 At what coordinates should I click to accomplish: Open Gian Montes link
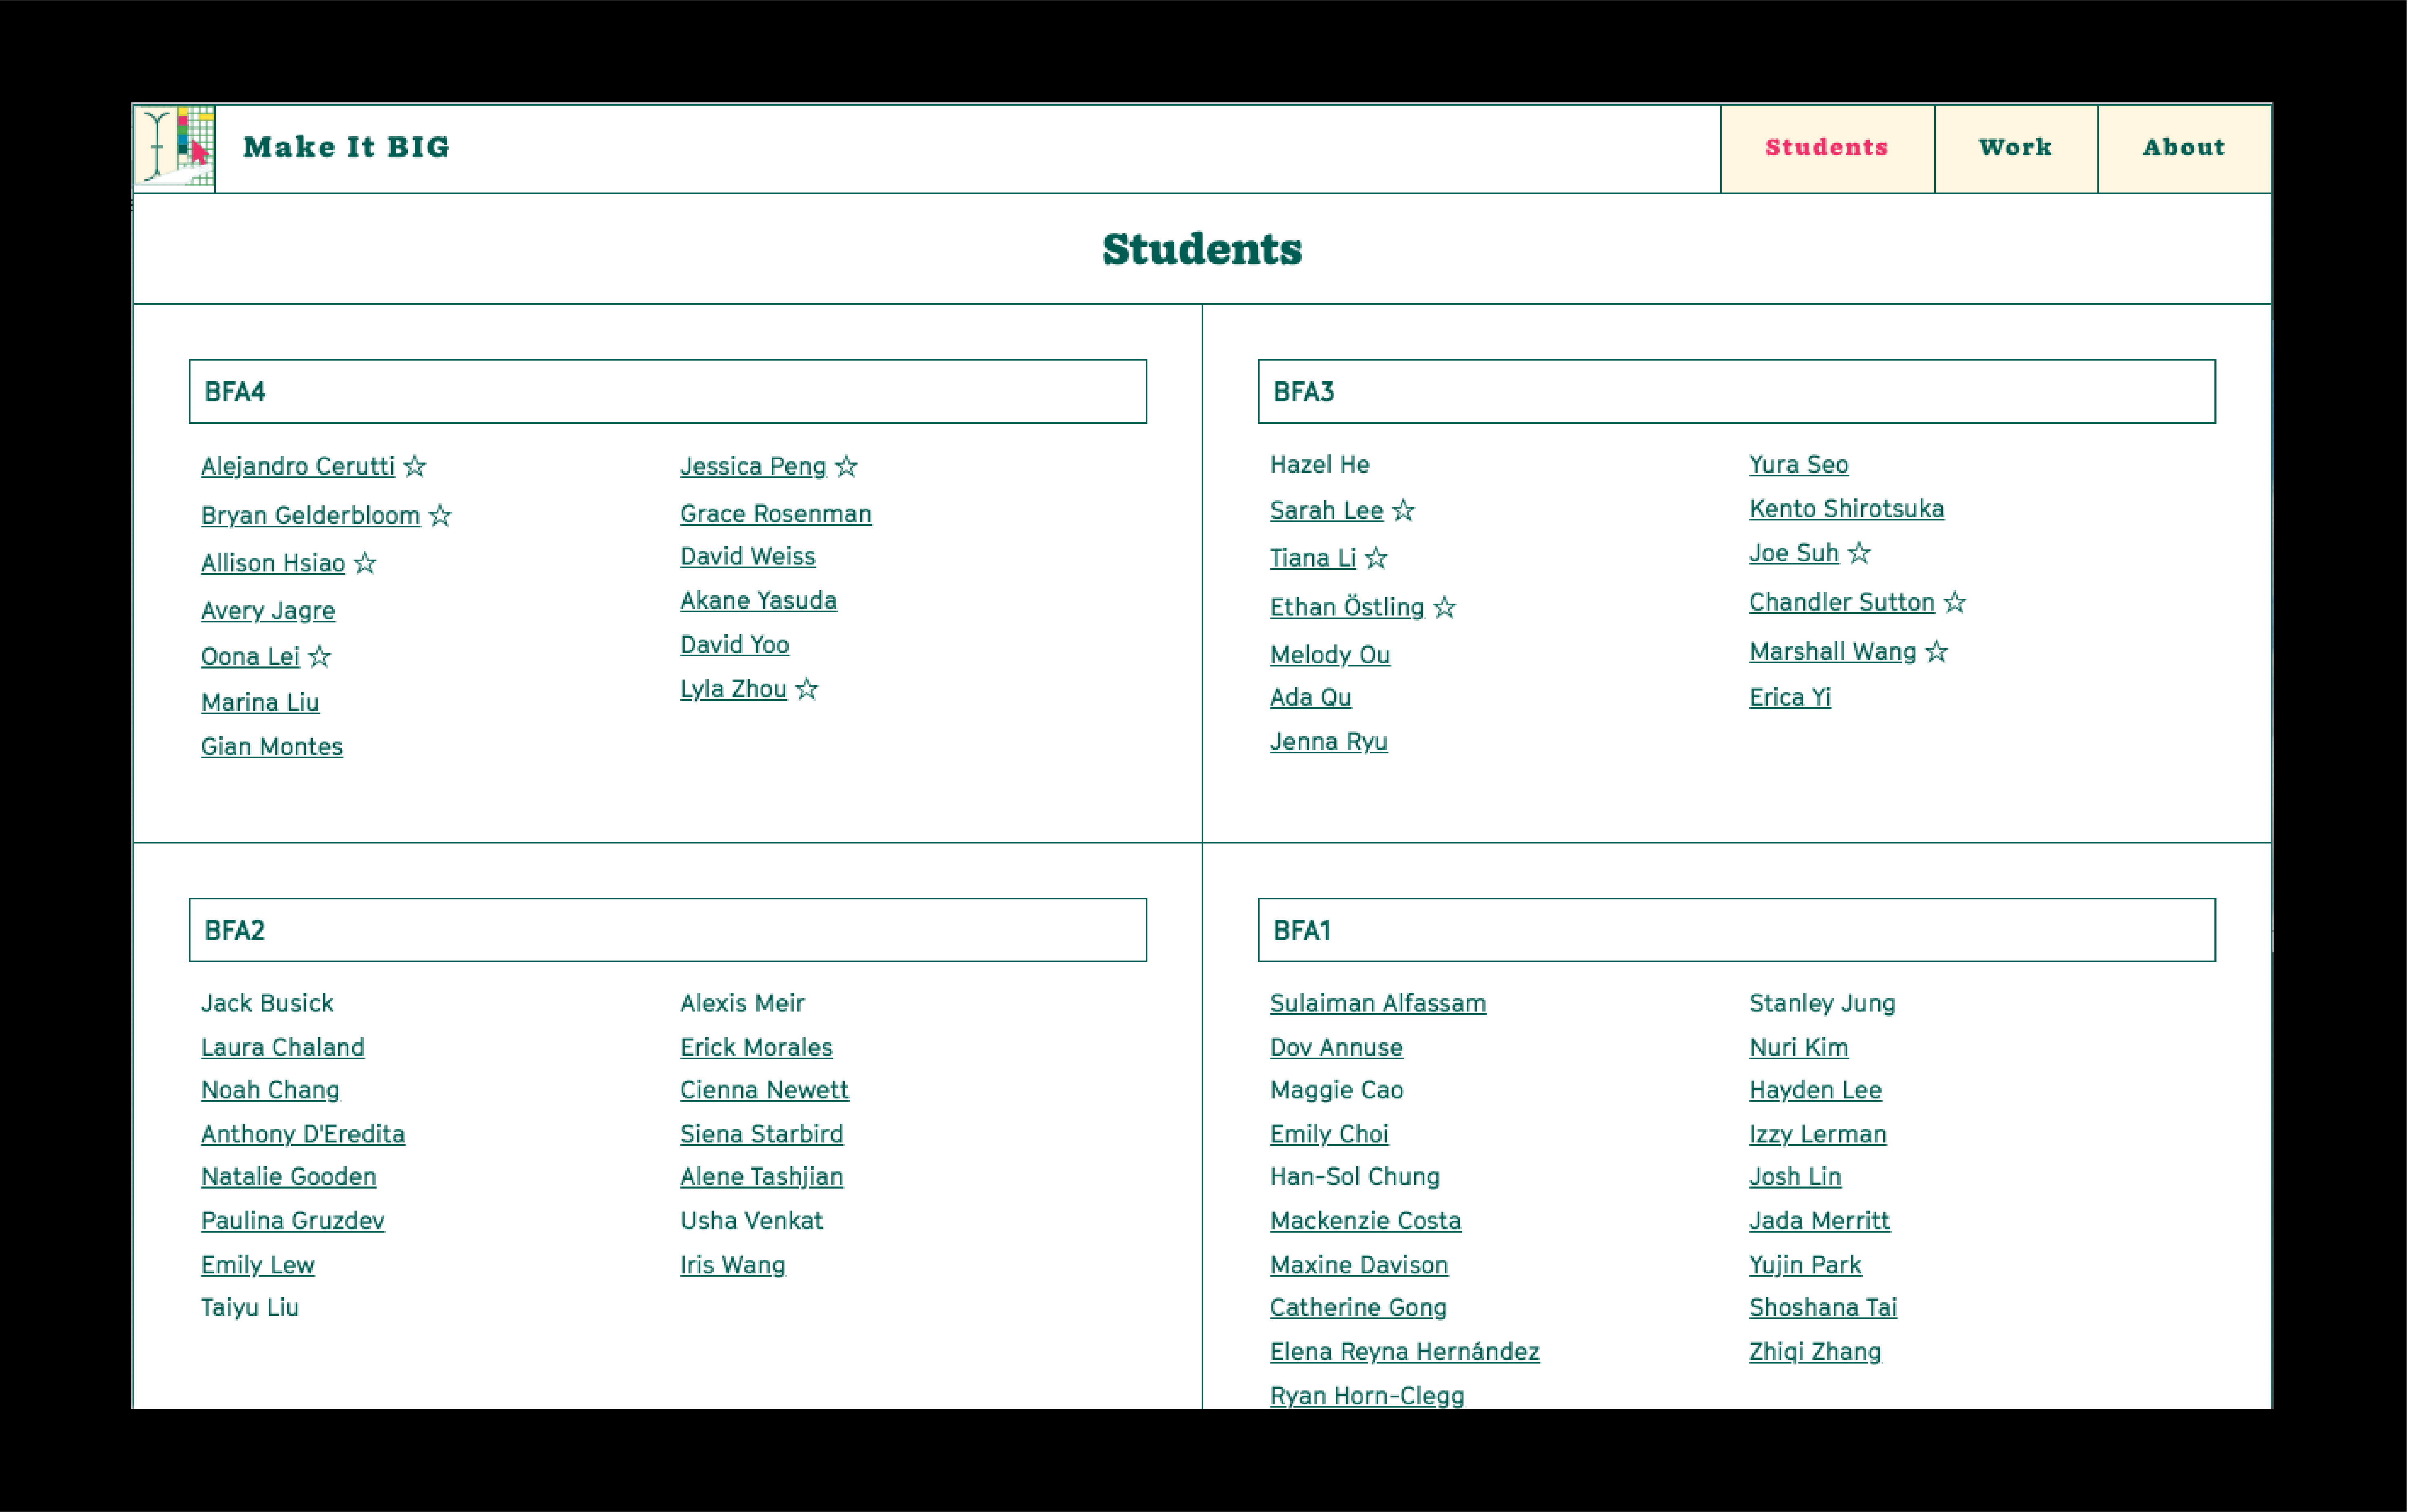272,746
